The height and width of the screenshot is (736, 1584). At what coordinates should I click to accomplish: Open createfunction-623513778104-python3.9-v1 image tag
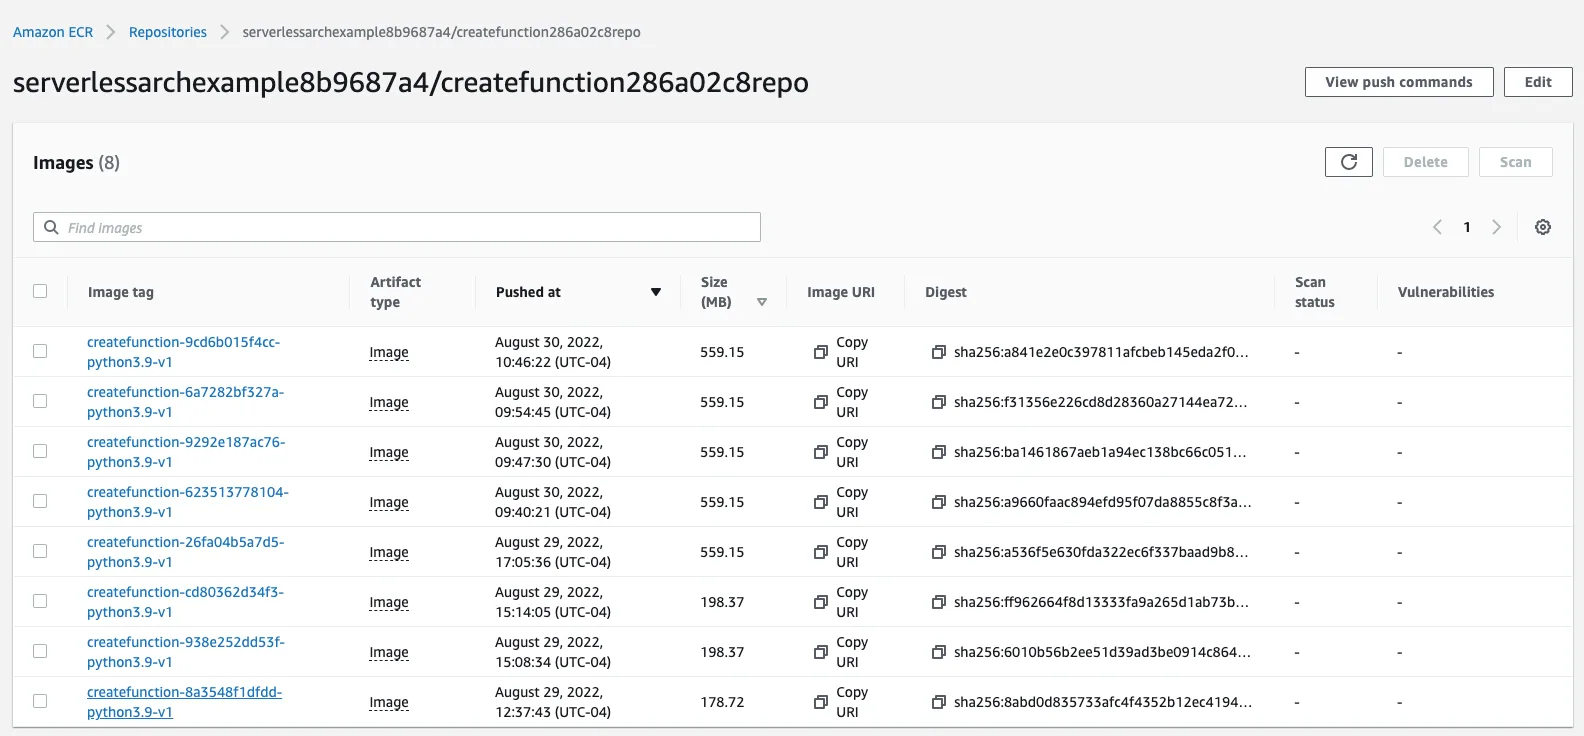187,502
